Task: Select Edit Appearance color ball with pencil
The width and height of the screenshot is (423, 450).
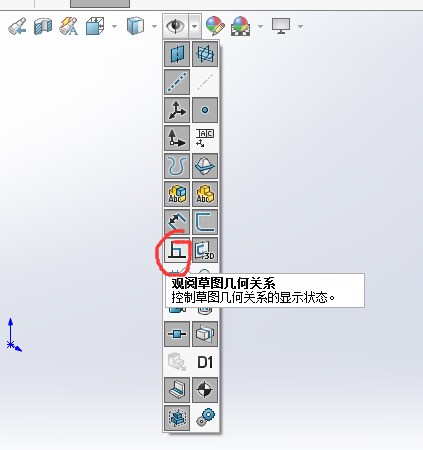Action: [x=215, y=26]
